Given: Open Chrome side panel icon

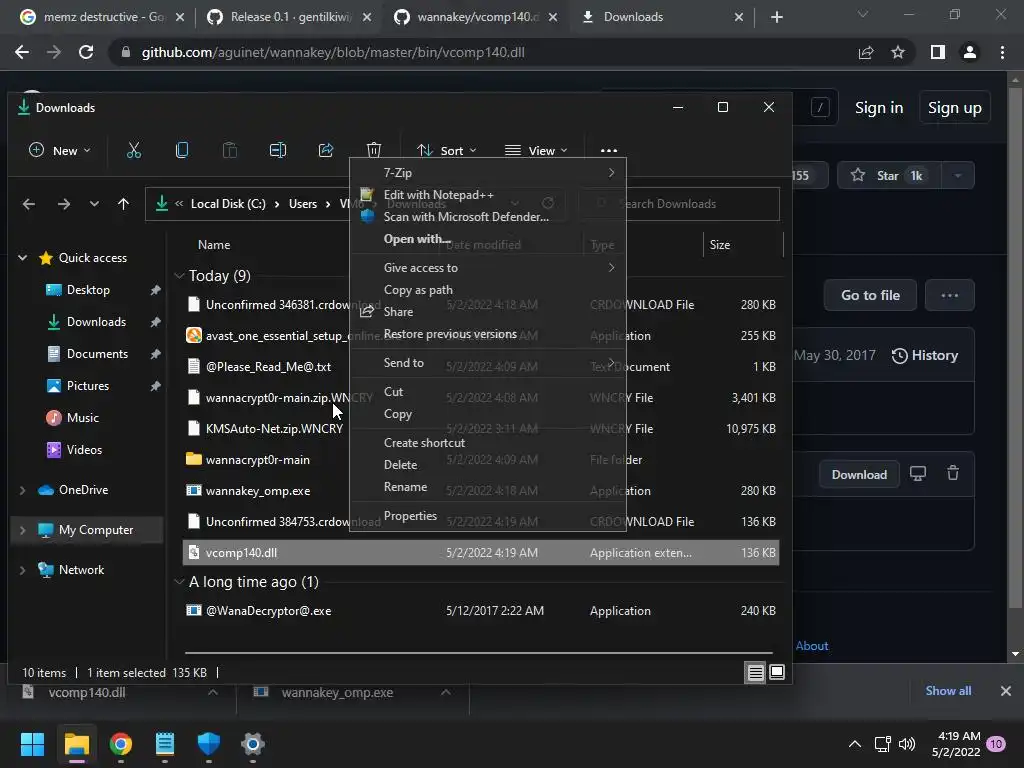Looking at the screenshot, I should [x=938, y=52].
